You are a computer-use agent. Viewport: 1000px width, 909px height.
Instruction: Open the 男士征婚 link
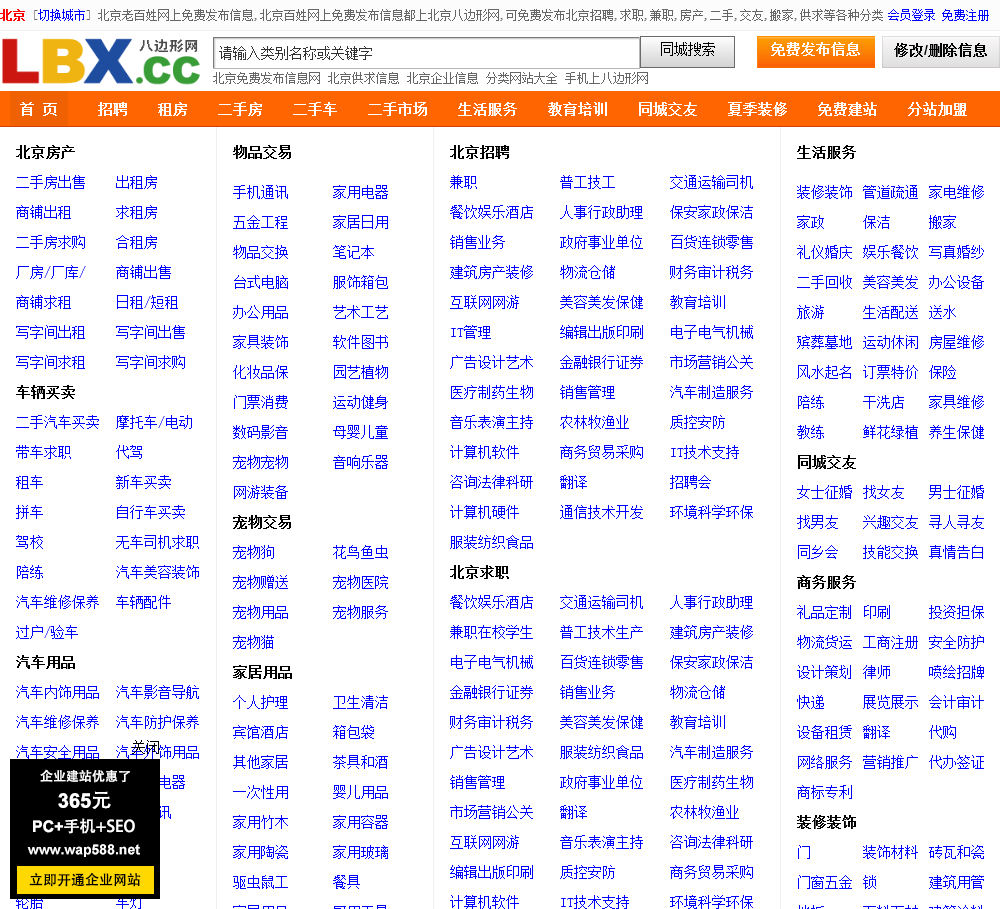tap(957, 492)
